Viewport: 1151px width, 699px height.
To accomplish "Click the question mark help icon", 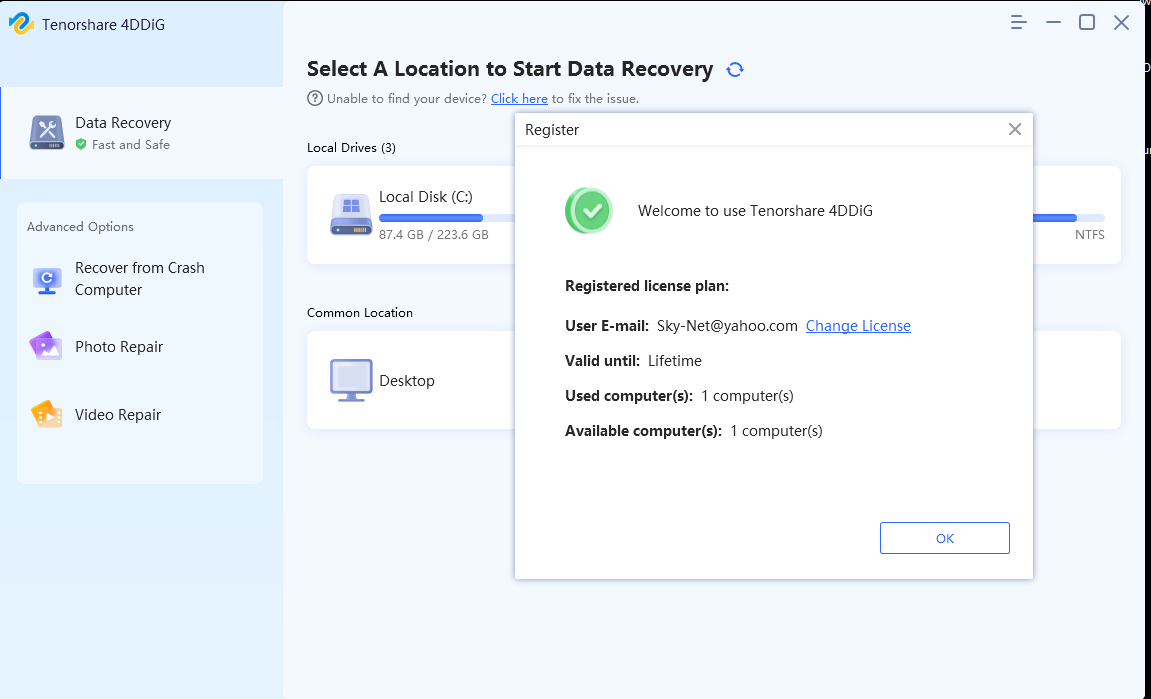I will 315,98.
